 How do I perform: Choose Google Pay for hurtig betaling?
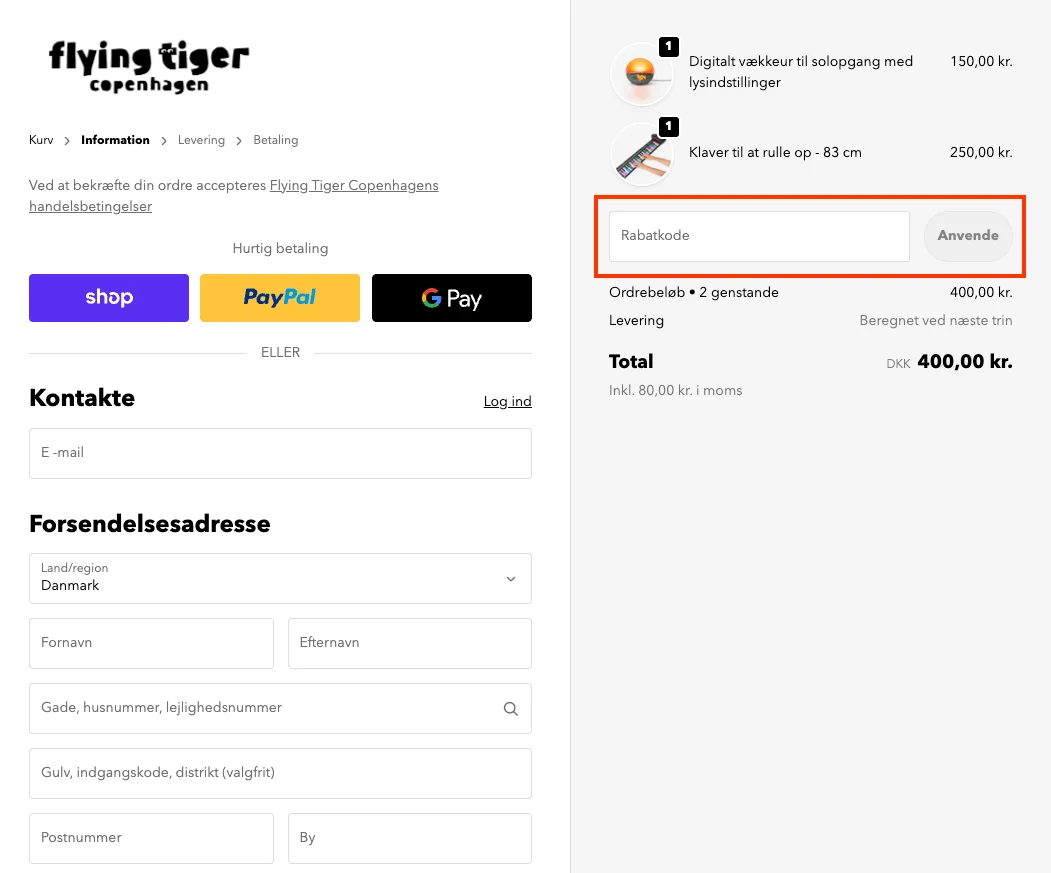451,297
